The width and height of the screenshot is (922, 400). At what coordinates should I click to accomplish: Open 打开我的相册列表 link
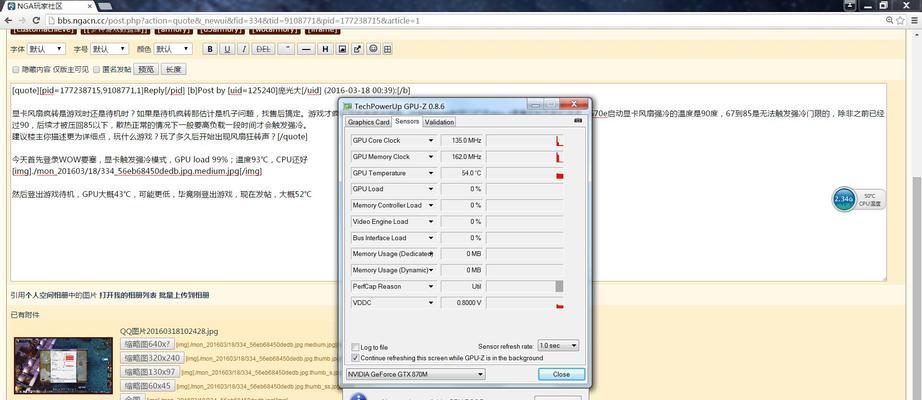[128, 295]
